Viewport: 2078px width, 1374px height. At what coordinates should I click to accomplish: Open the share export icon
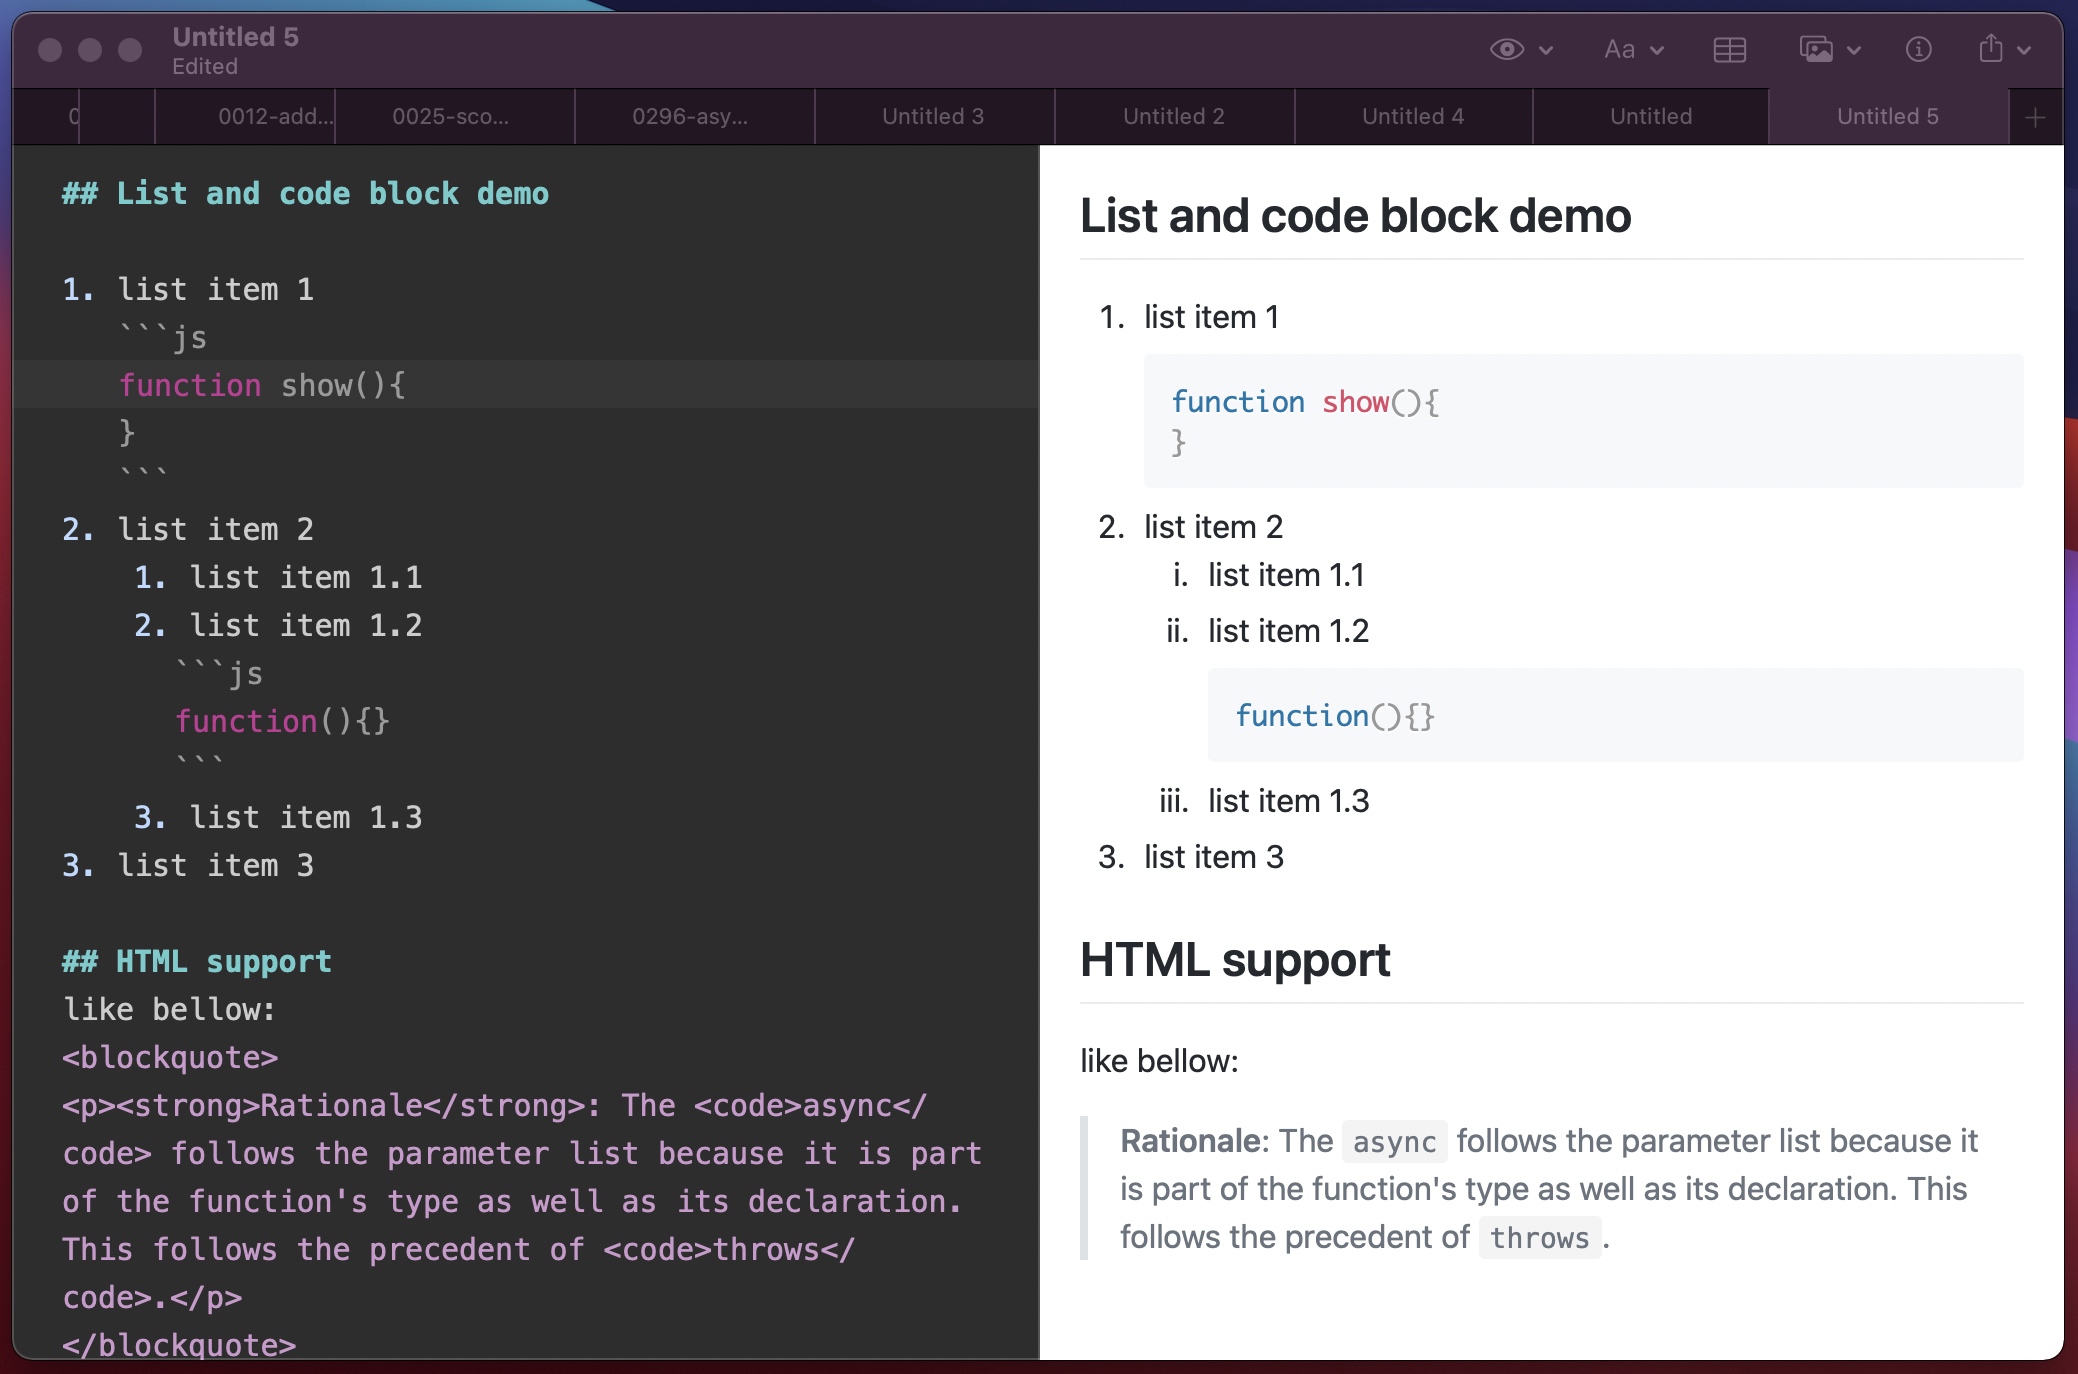[1990, 48]
